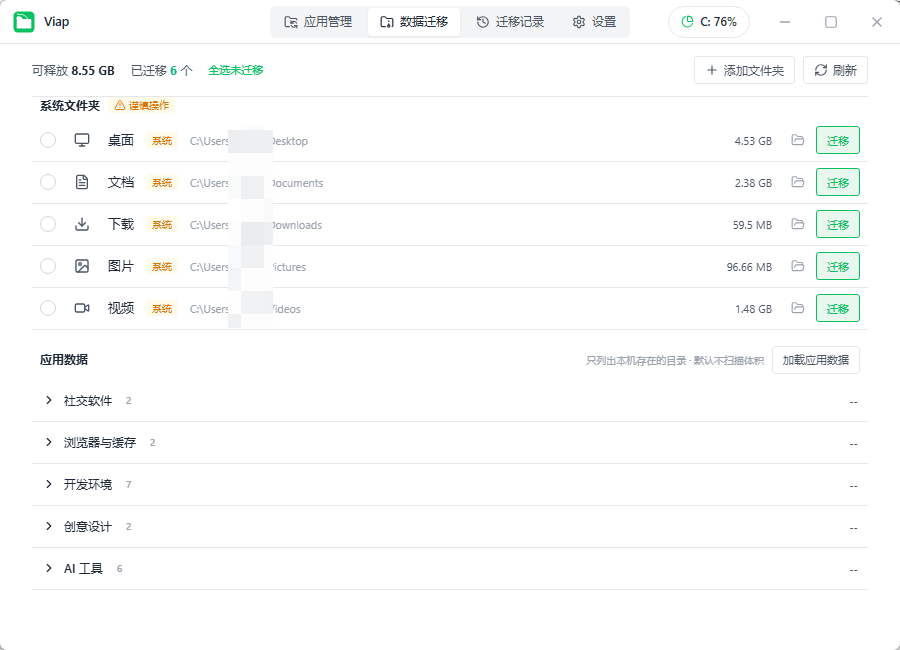
Task: Click the 2.38 GB size value
Action: [753, 183]
